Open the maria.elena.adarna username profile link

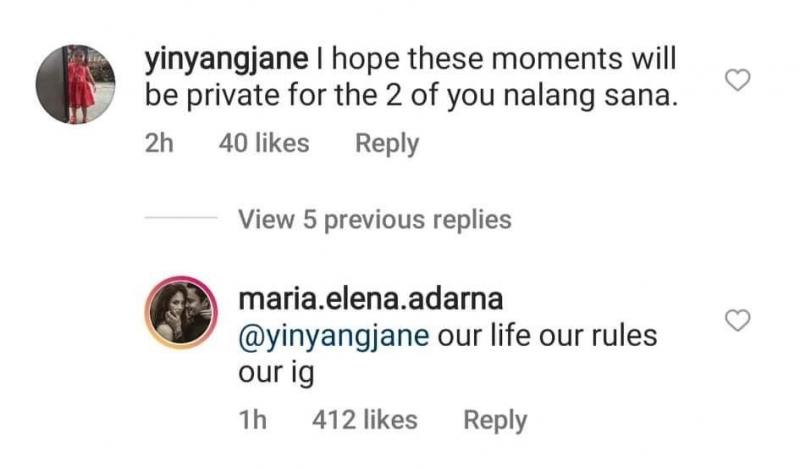click(x=368, y=299)
